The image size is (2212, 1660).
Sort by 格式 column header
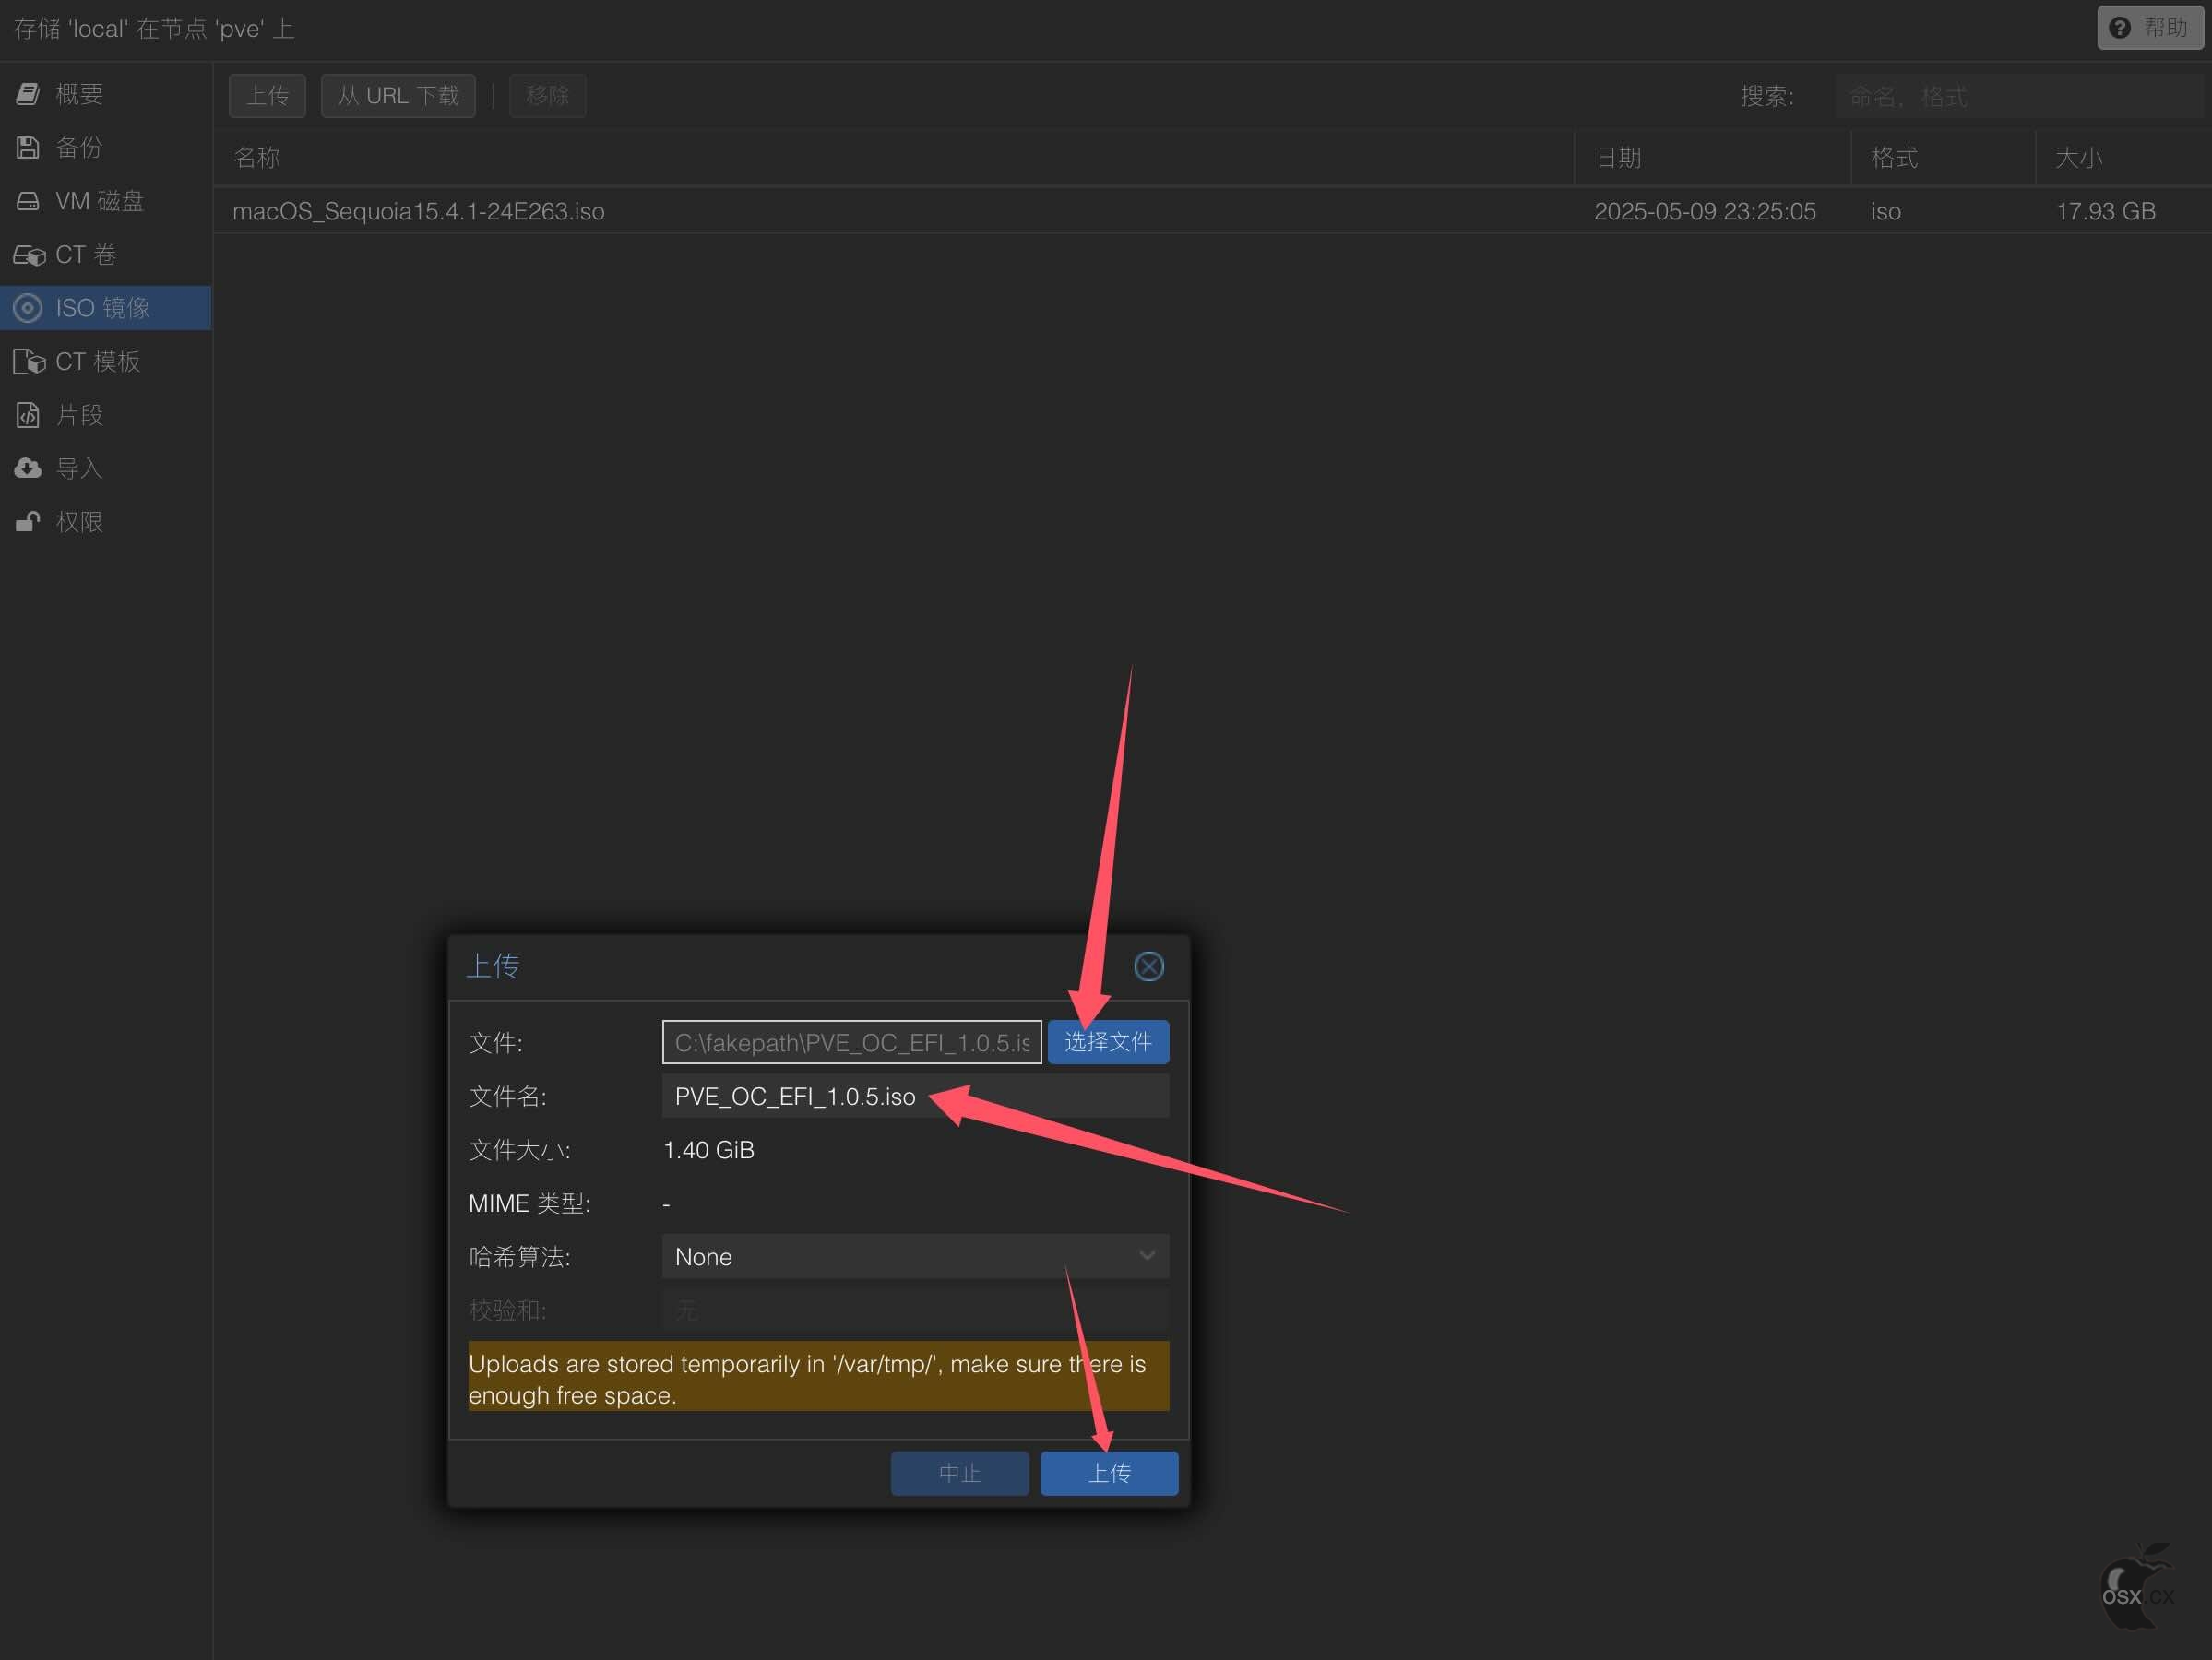coord(1943,157)
